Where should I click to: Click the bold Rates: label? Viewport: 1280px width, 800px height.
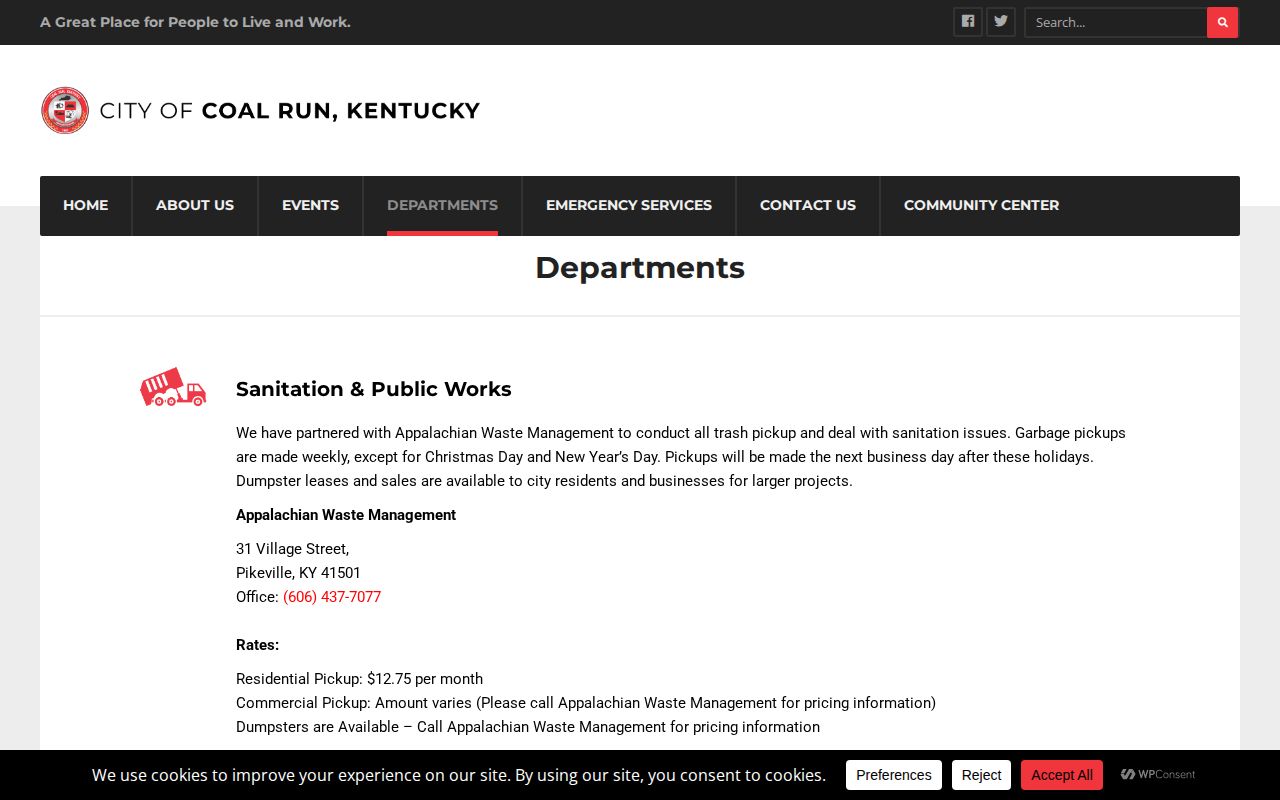[x=258, y=645]
